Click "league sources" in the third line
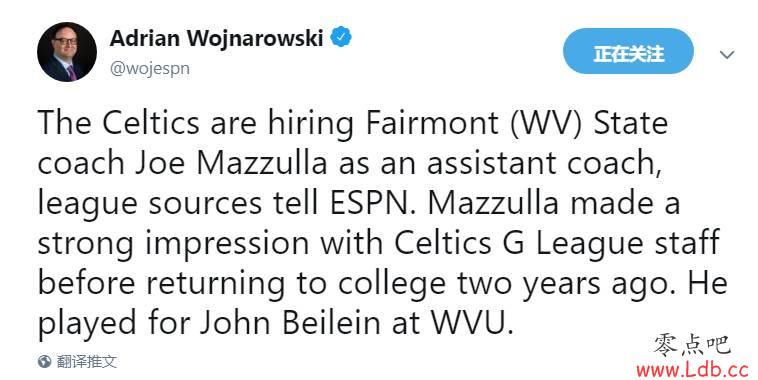758x380 pixels. click(x=150, y=203)
